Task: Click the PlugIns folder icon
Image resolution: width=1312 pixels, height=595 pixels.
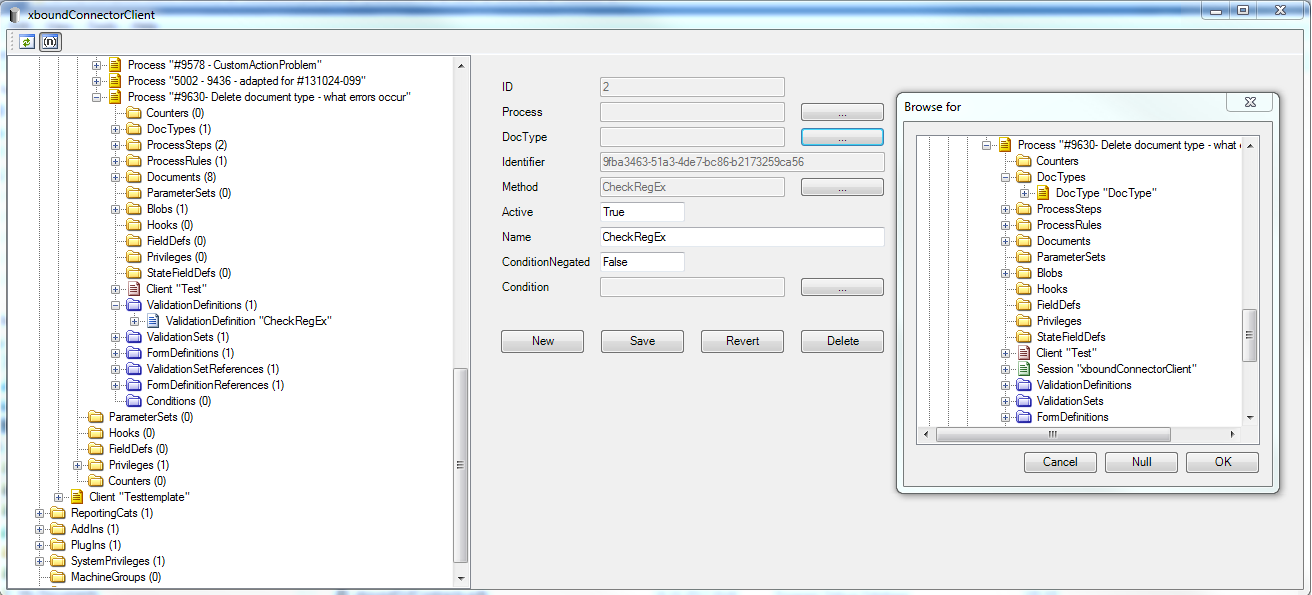Action: (58, 545)
